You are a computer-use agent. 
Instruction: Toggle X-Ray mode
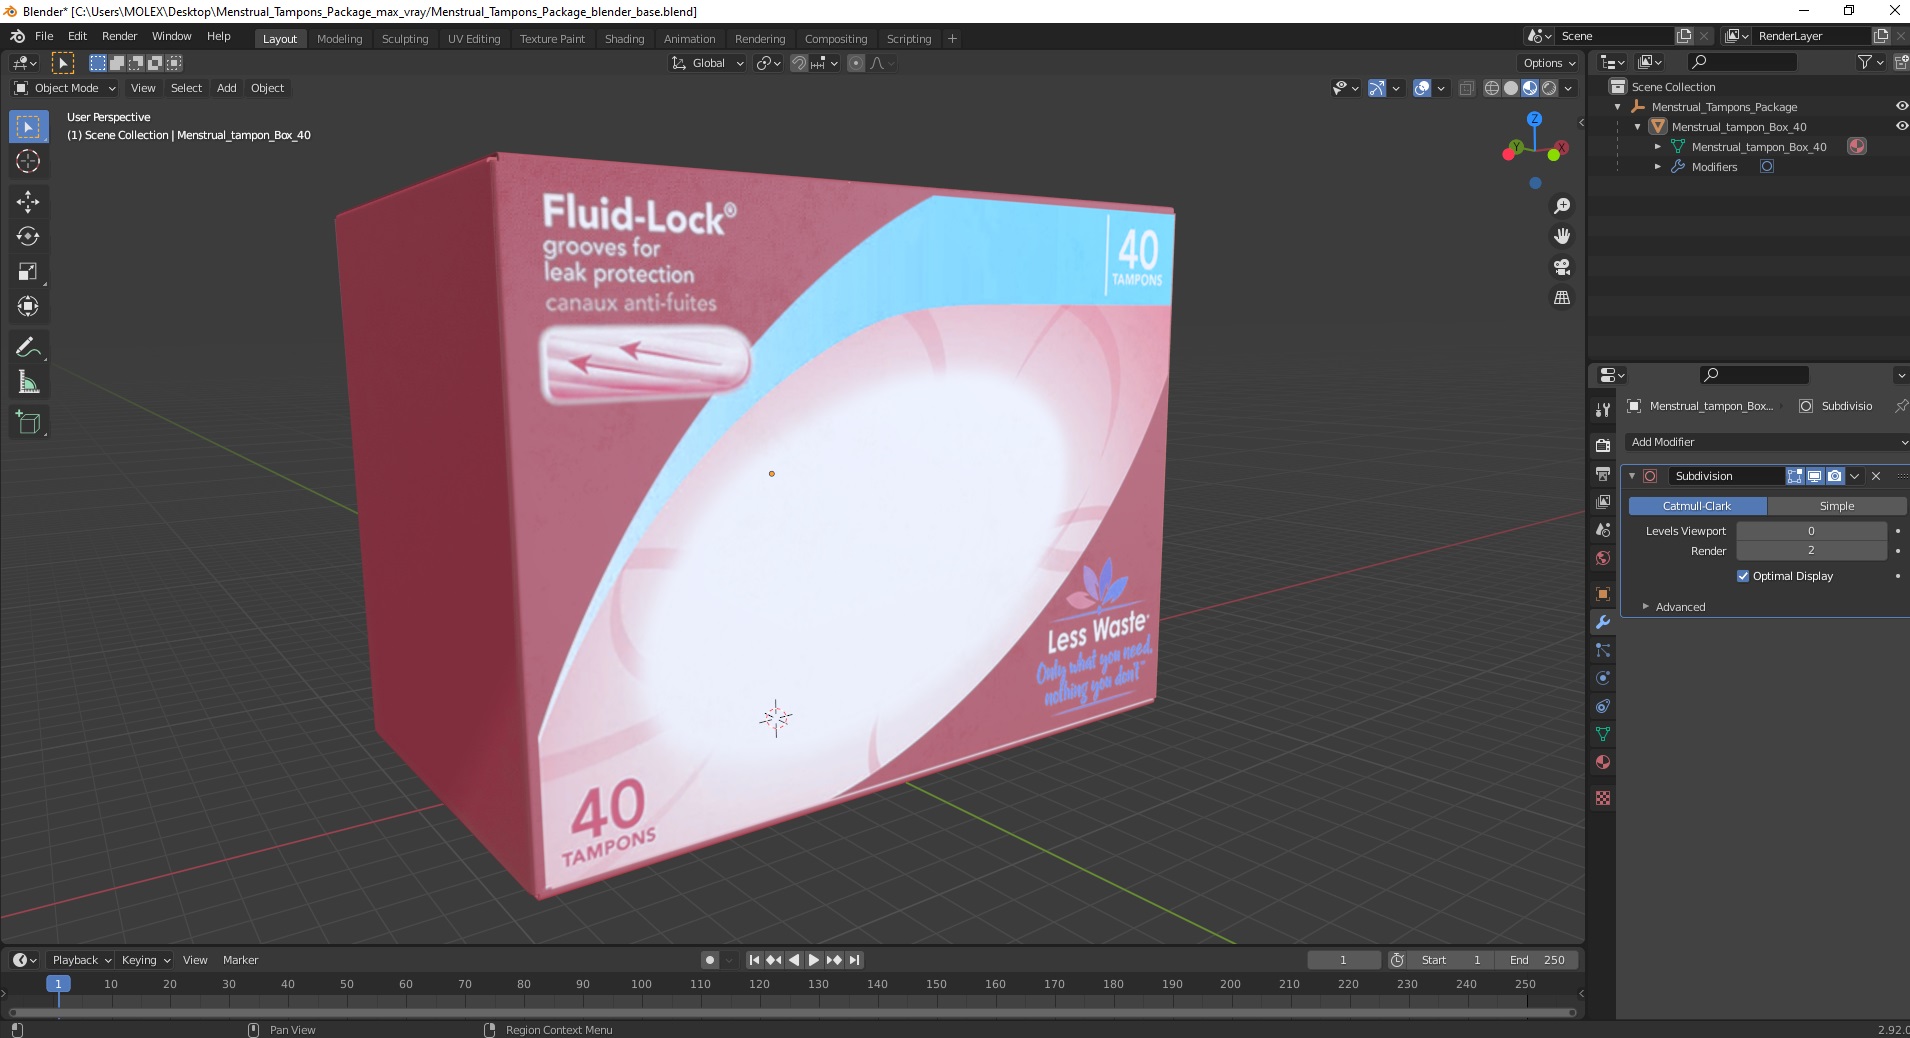click(x=1466, y=88)
